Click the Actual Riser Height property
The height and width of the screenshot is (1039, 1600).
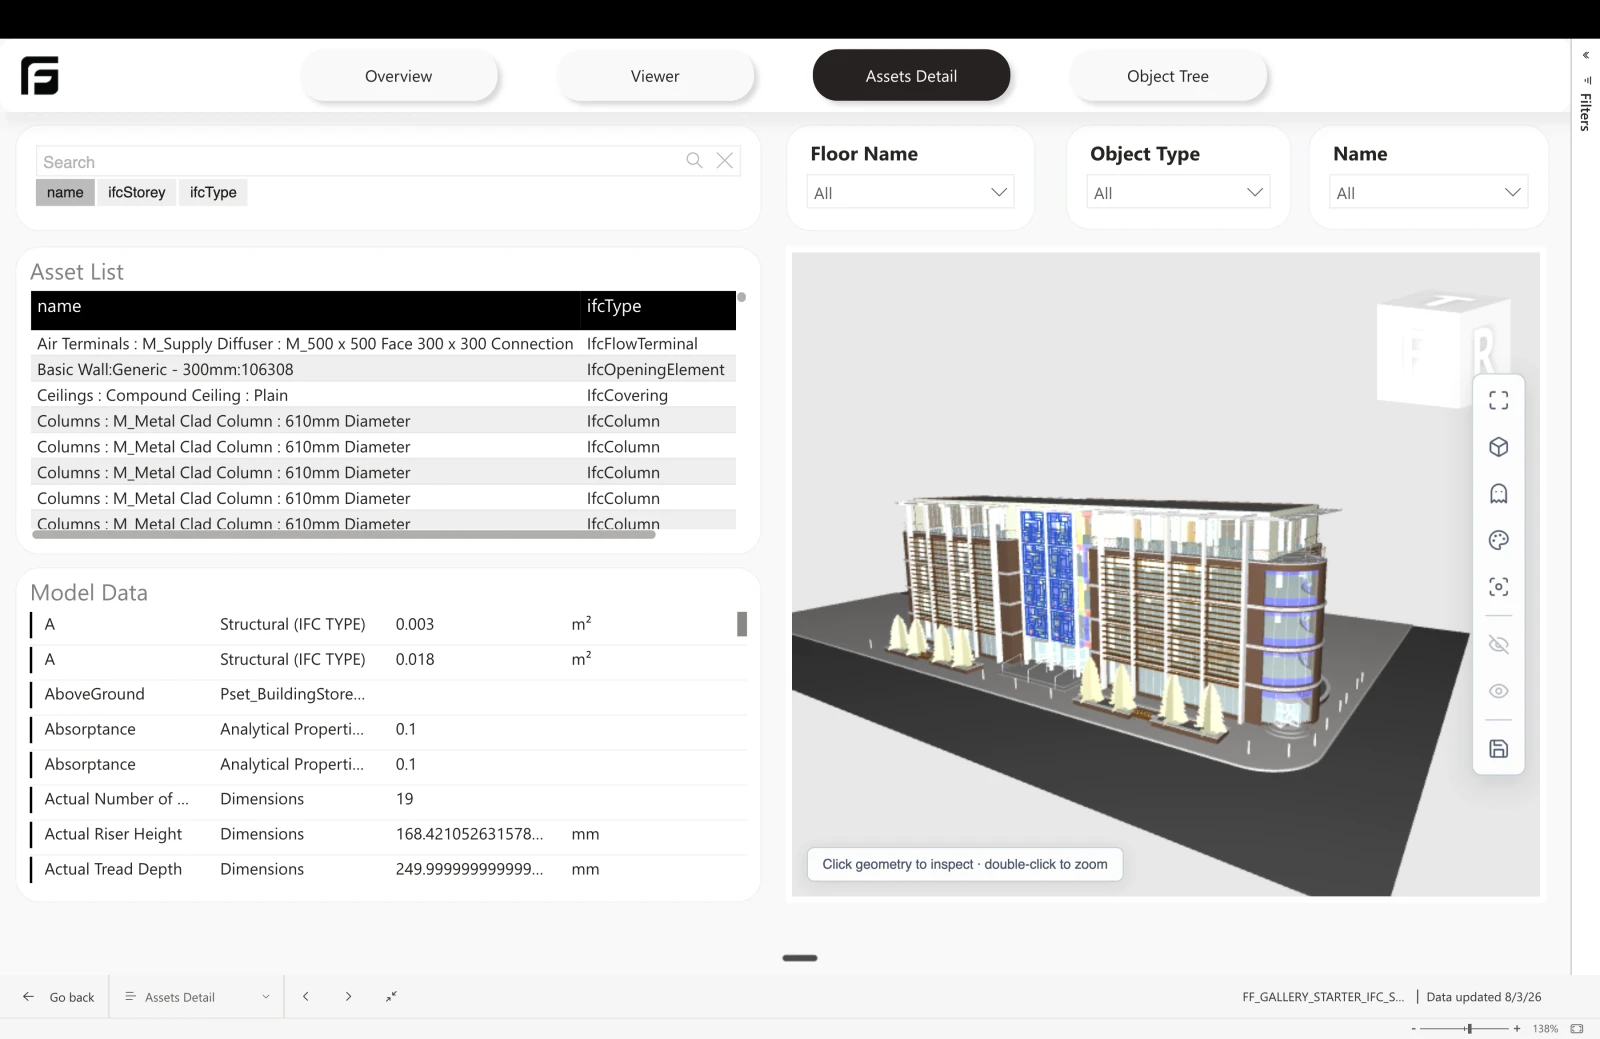pyautogui.click(x=113, y=834)
